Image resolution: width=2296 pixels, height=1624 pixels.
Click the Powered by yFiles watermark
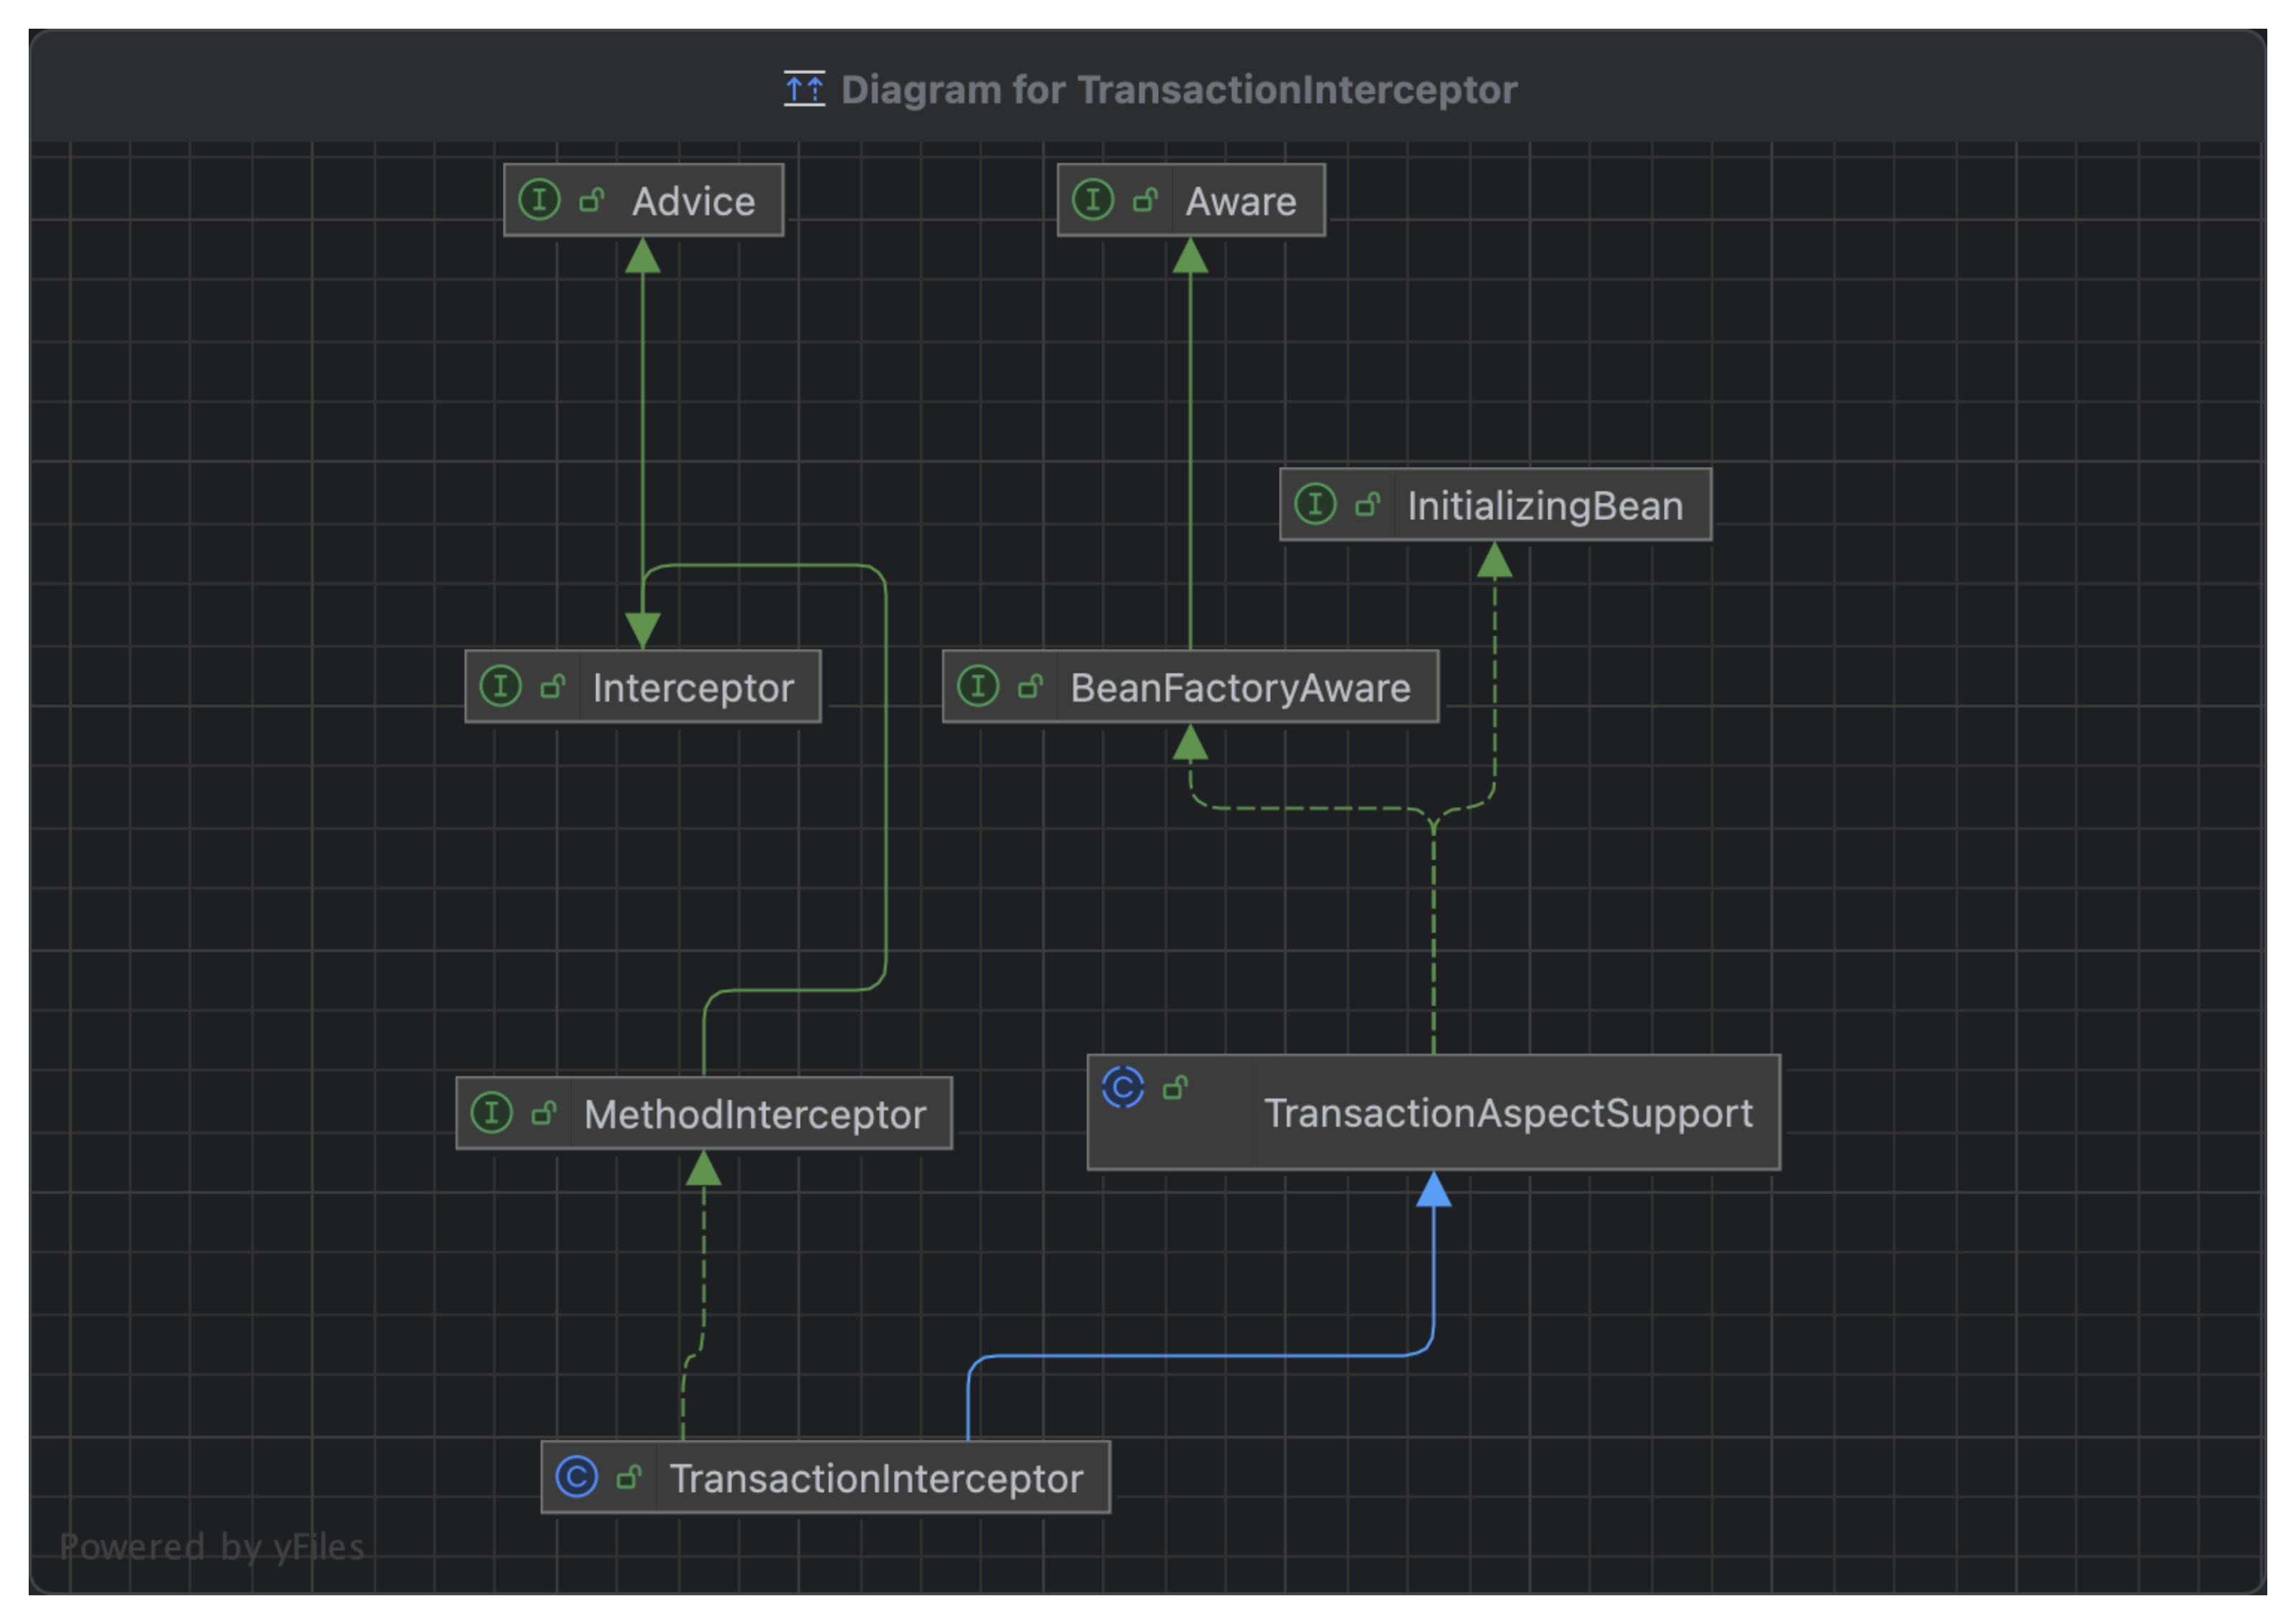[x=212, y=1547]
